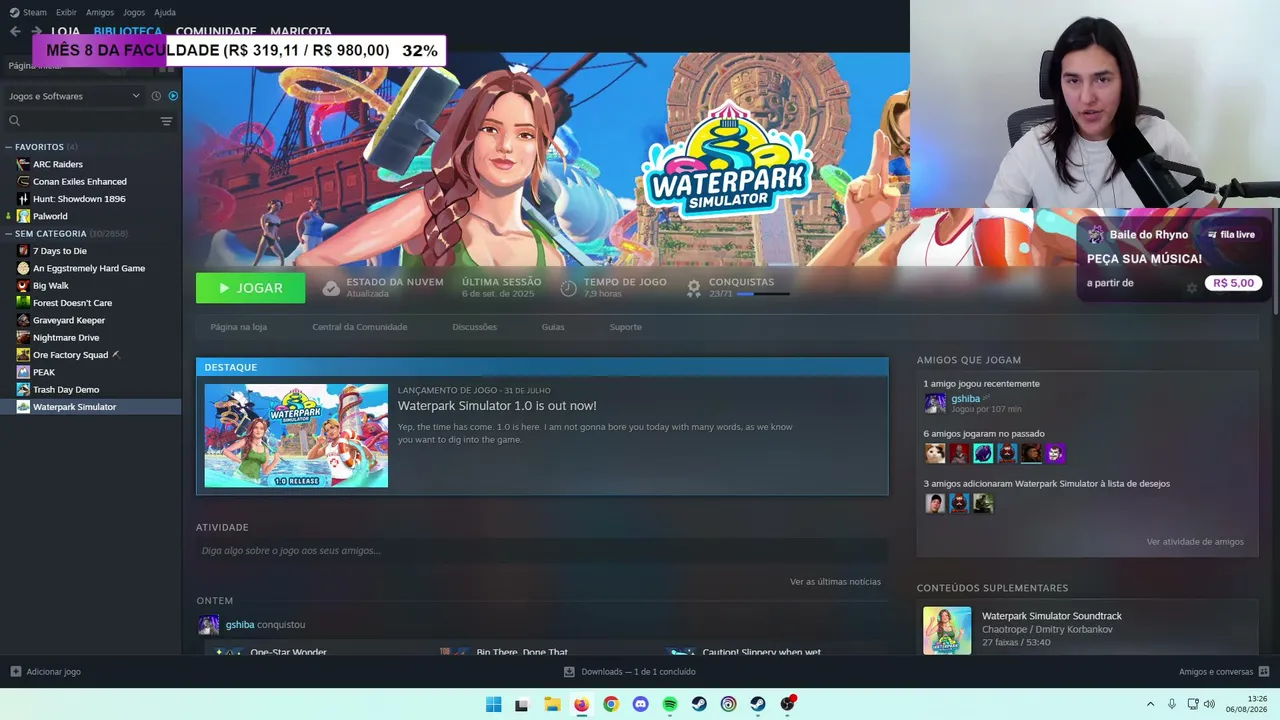Open advanced filter options icon
Screen dimensions: 1280x720
pyautogui.click(x=166, y=121)
